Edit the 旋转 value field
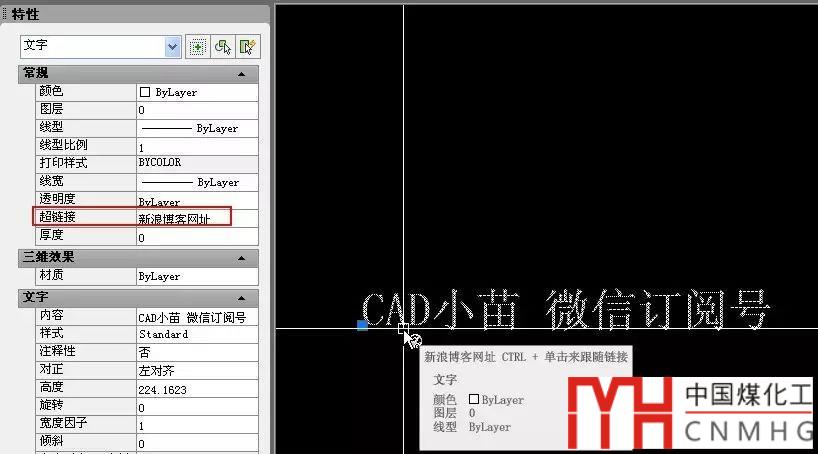 (x=197, y=407)
